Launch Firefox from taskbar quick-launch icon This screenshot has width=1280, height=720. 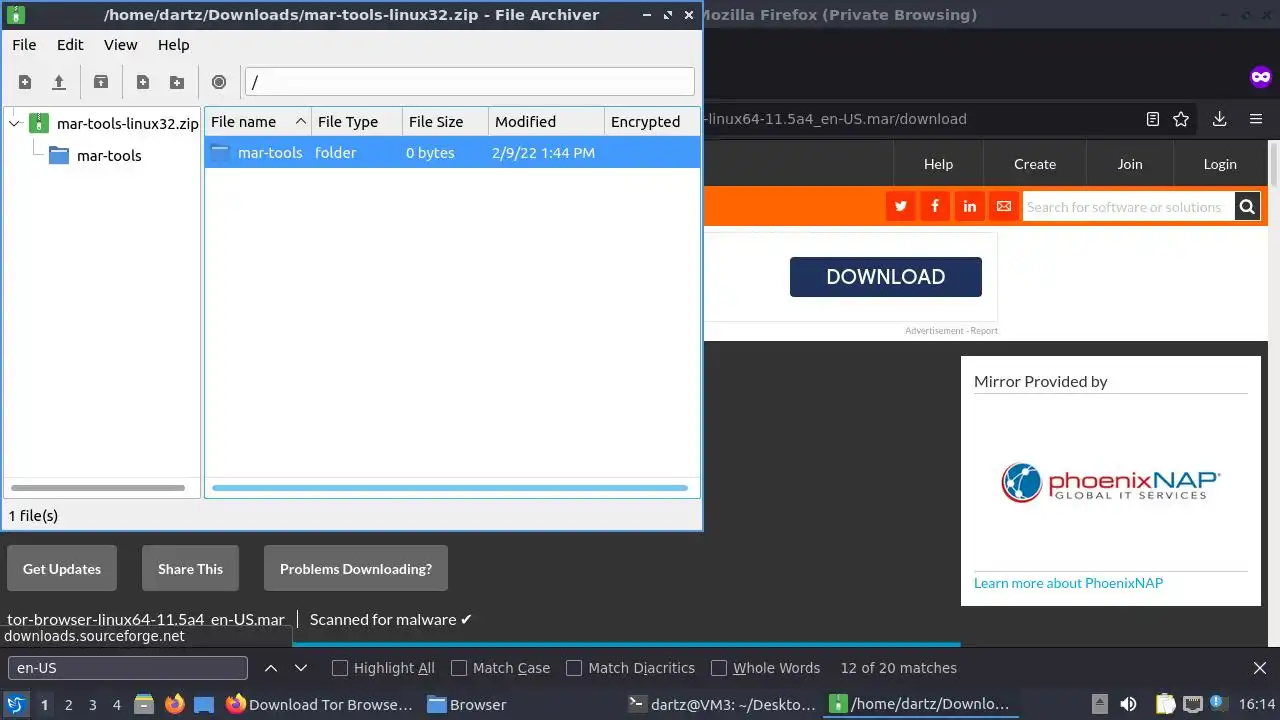click(x=174, y=704)
